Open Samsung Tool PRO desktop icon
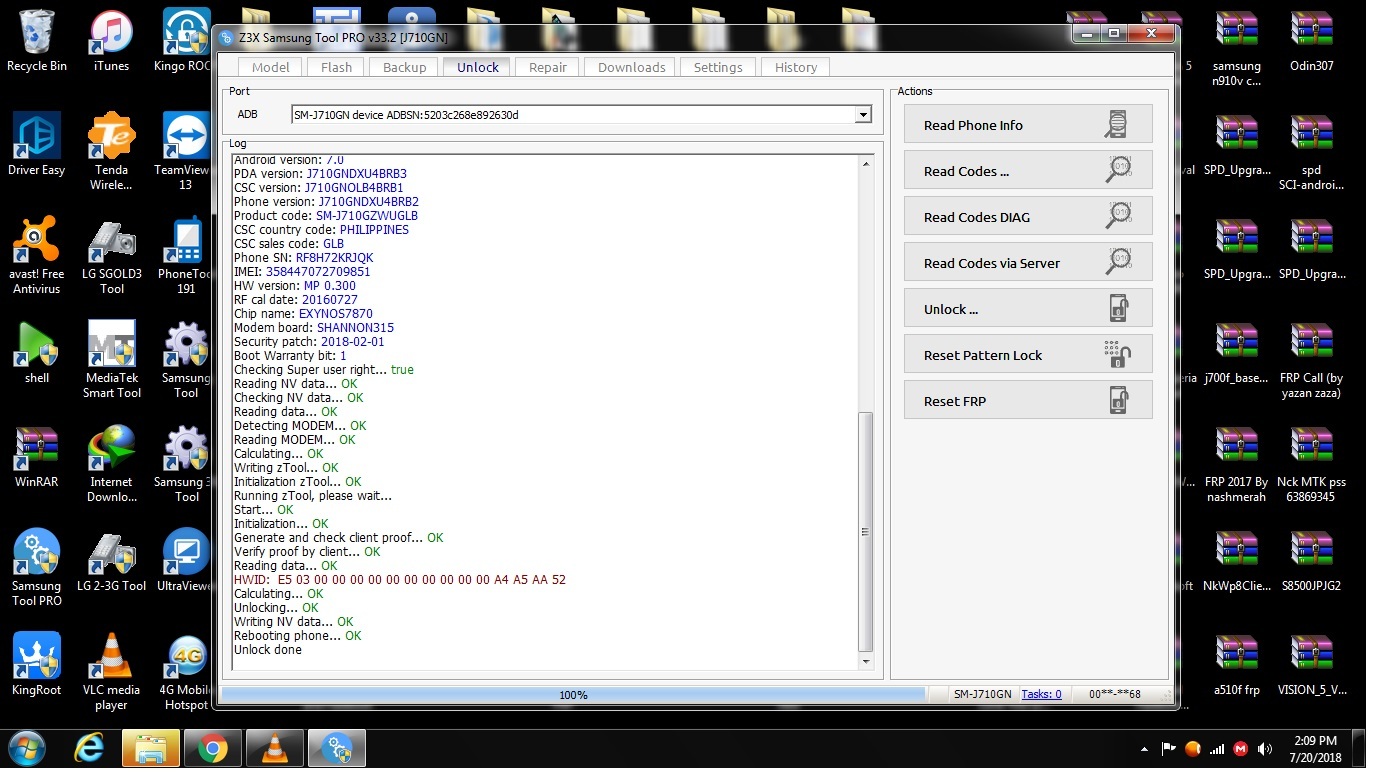The width and height of the screenshot is (1376, 783). 37,568
